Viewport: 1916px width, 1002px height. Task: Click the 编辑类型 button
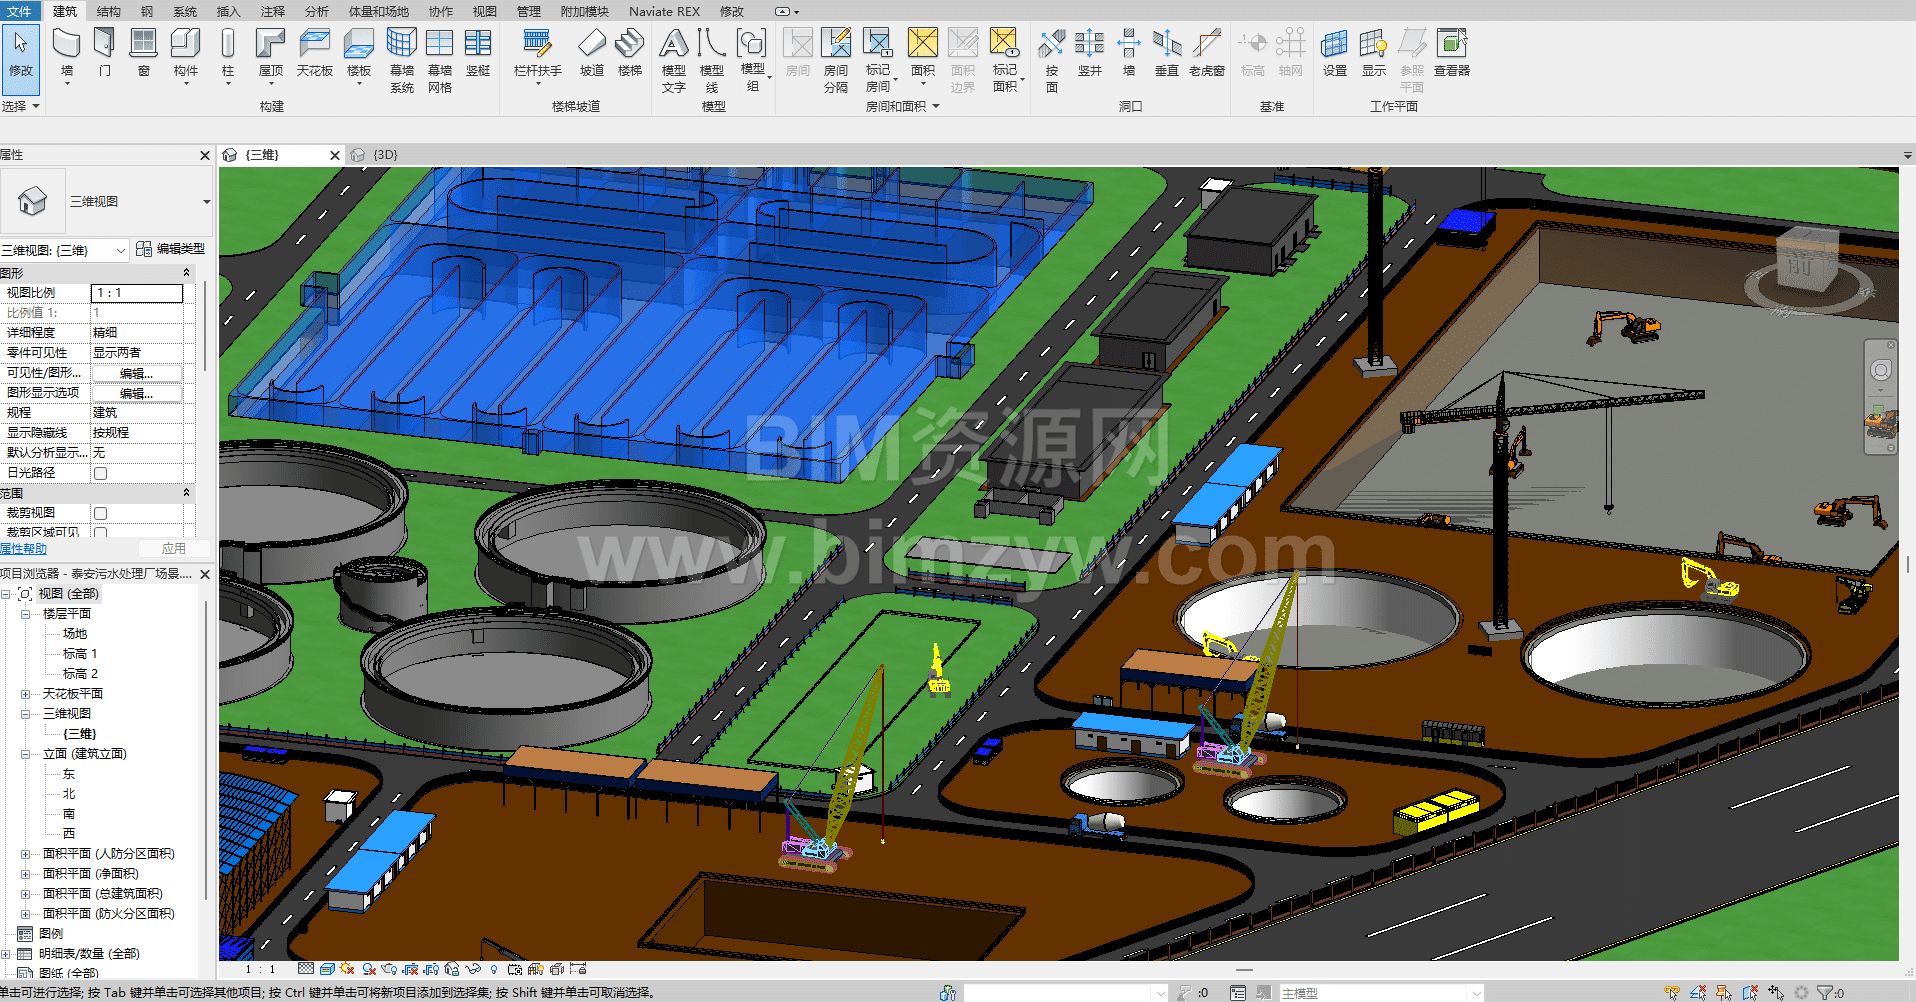point(171,249)
